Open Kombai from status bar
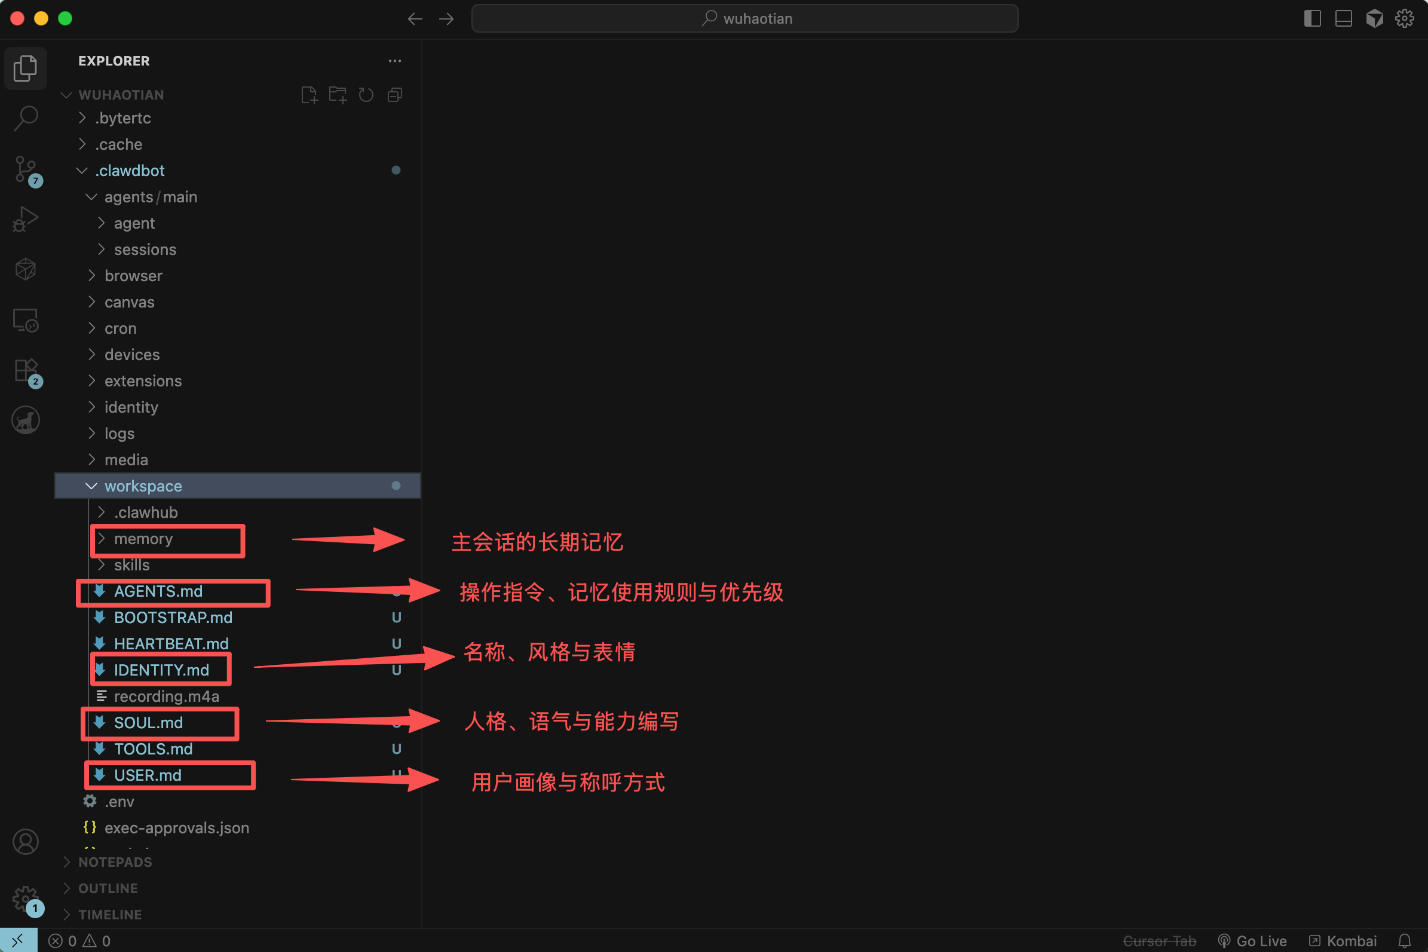This screenshot has height=952, width=1428. [1343, 941]
